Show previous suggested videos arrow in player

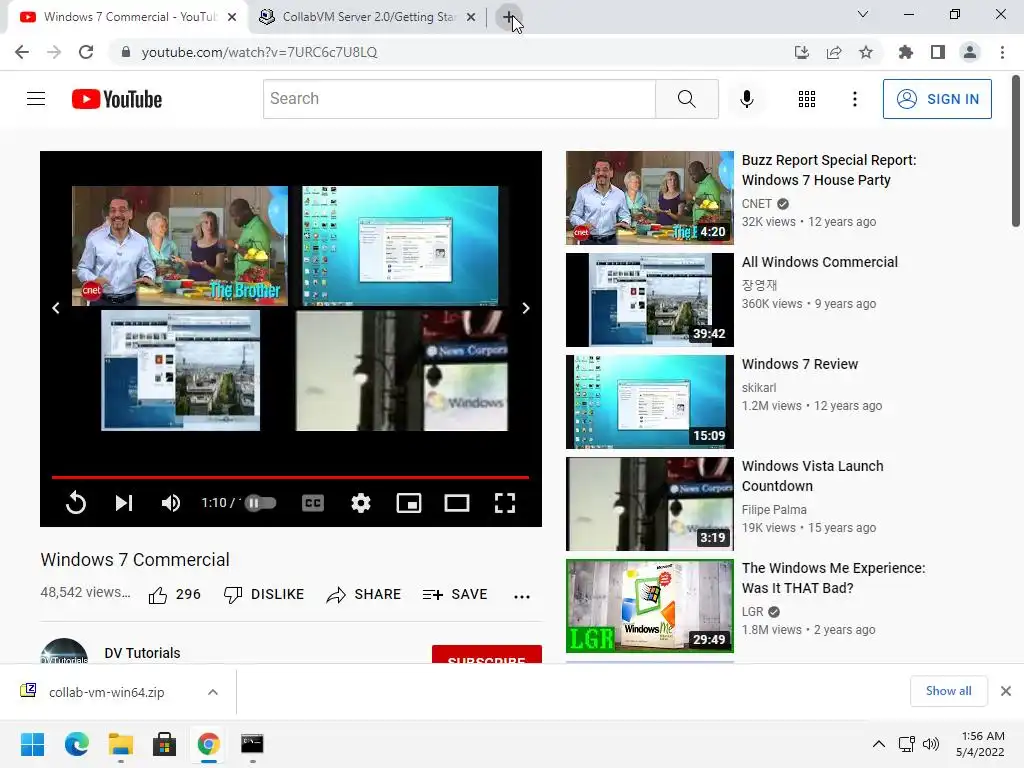tap(56, 308)
